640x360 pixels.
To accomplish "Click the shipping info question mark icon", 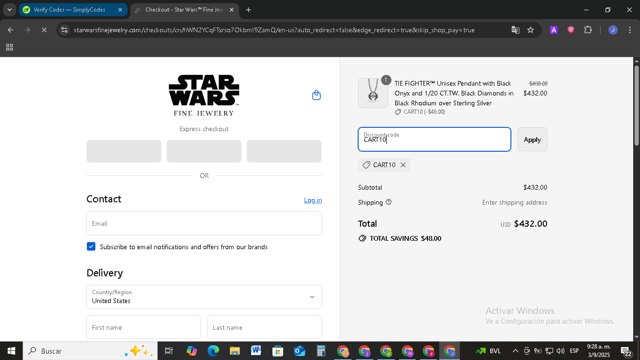I will tap(389, 202).
